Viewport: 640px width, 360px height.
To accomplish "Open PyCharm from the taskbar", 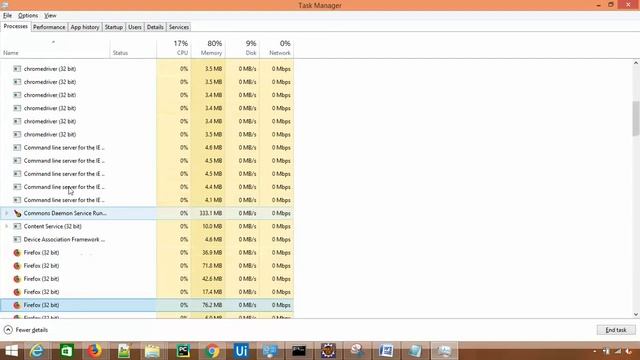I will click(183, 351).
